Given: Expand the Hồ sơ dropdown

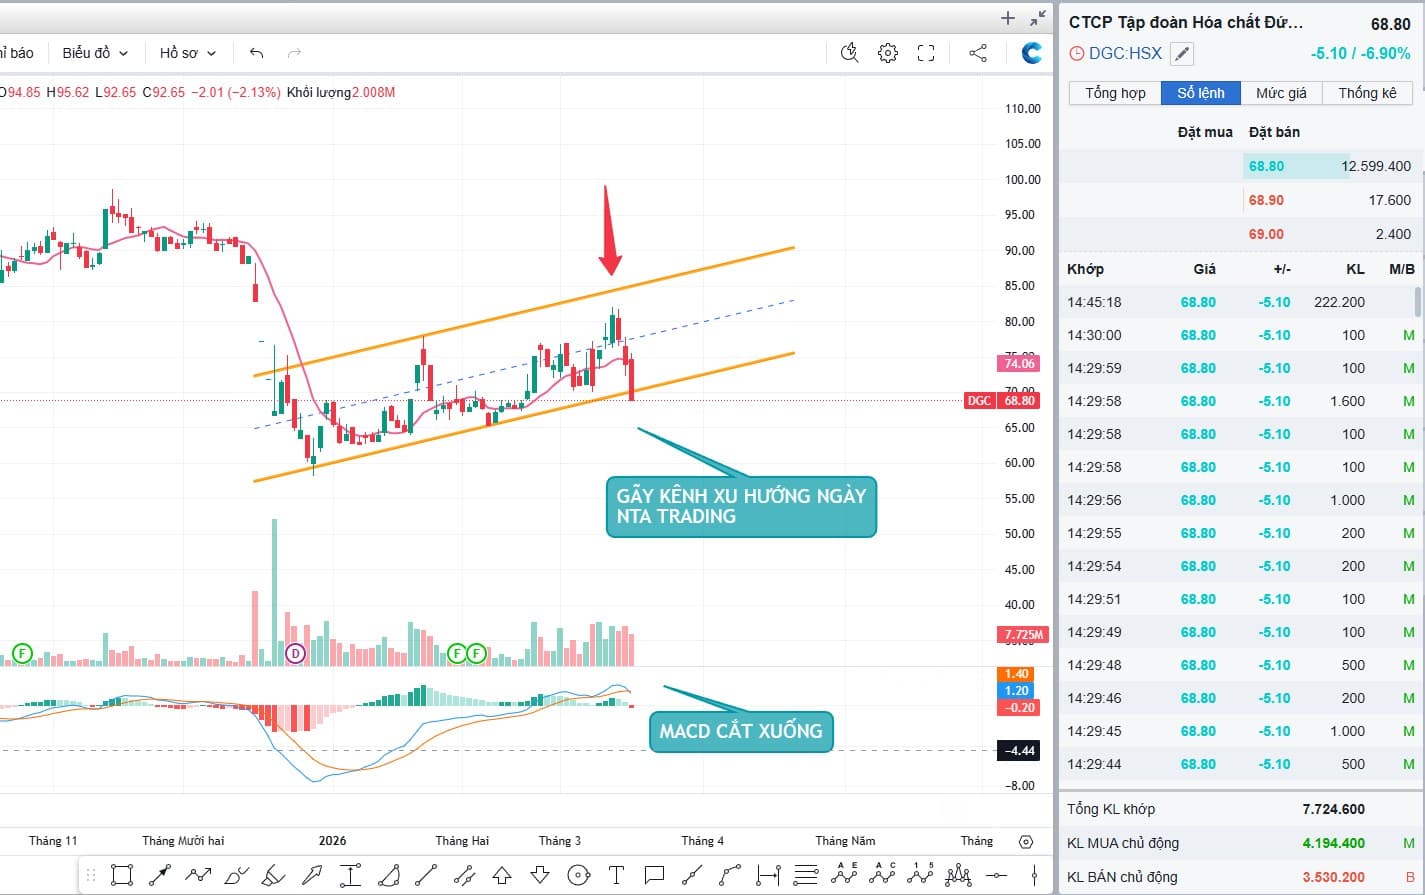Looking at the screenshot, I should [x=188, y=53].
